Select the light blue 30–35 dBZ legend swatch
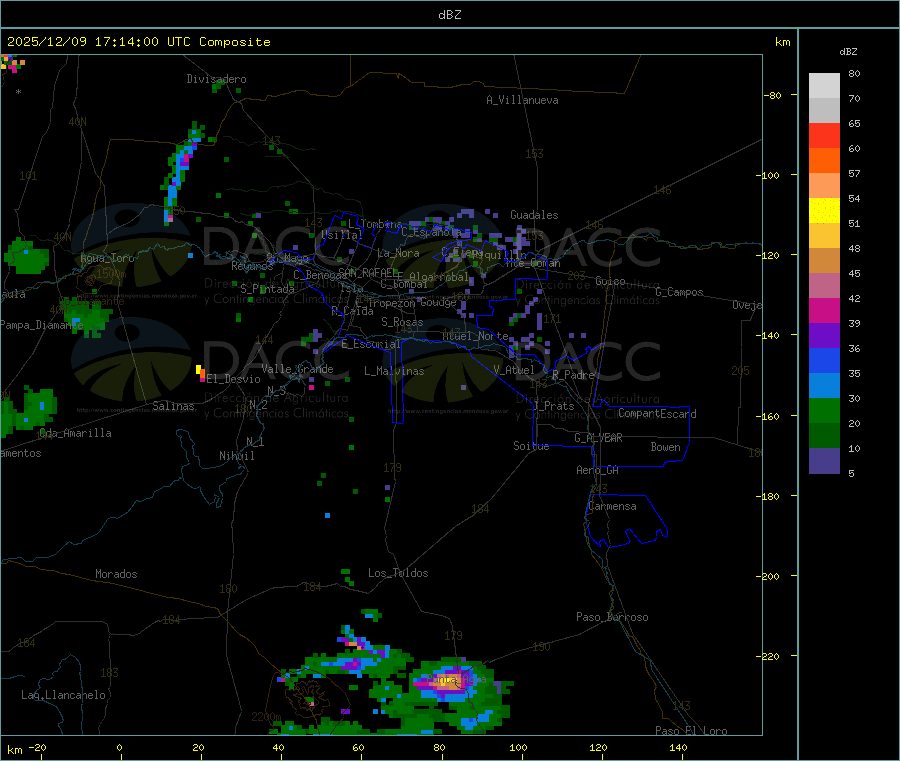The image size is (900, 761). 824,386
